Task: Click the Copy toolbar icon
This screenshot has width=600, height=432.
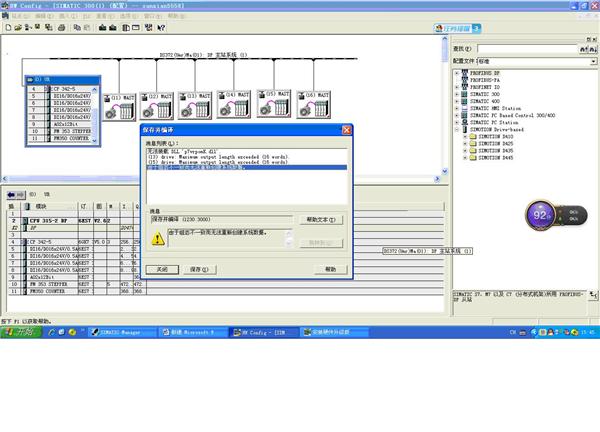Action: click(x=77, y=28)
